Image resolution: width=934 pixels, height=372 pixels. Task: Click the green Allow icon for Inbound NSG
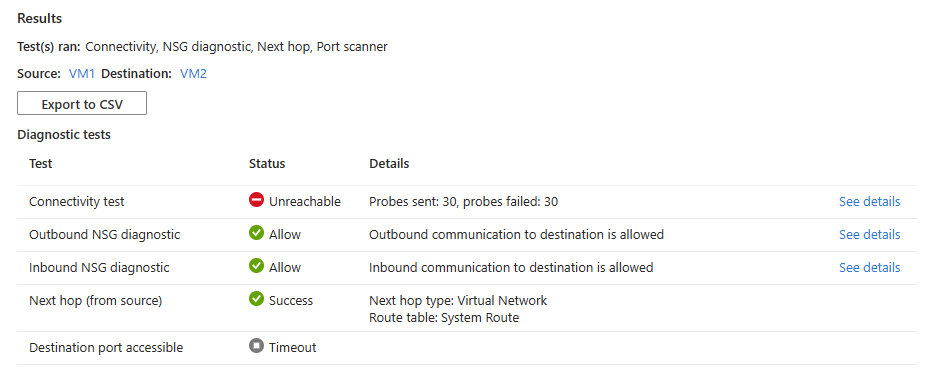coord(256,267)
